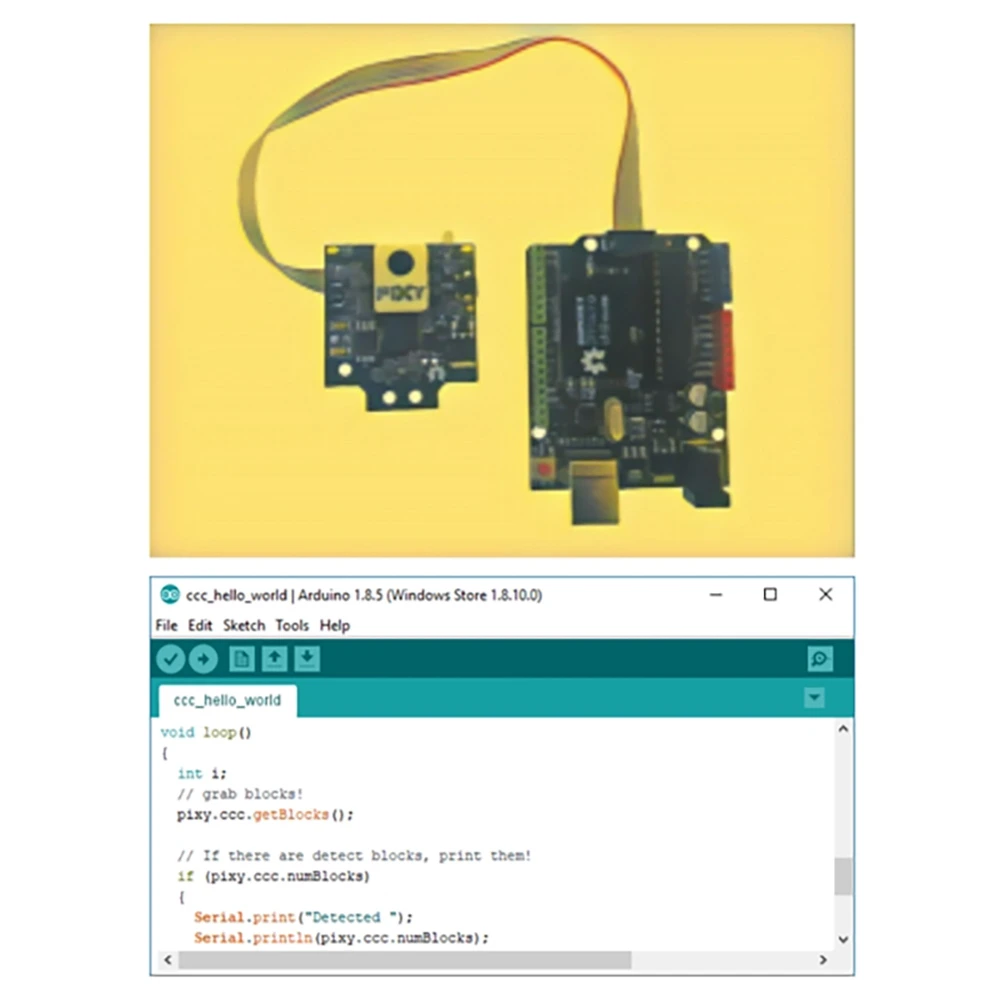
Task: Click the horizontal scrollbar thumb
Action: click(405, 960)
